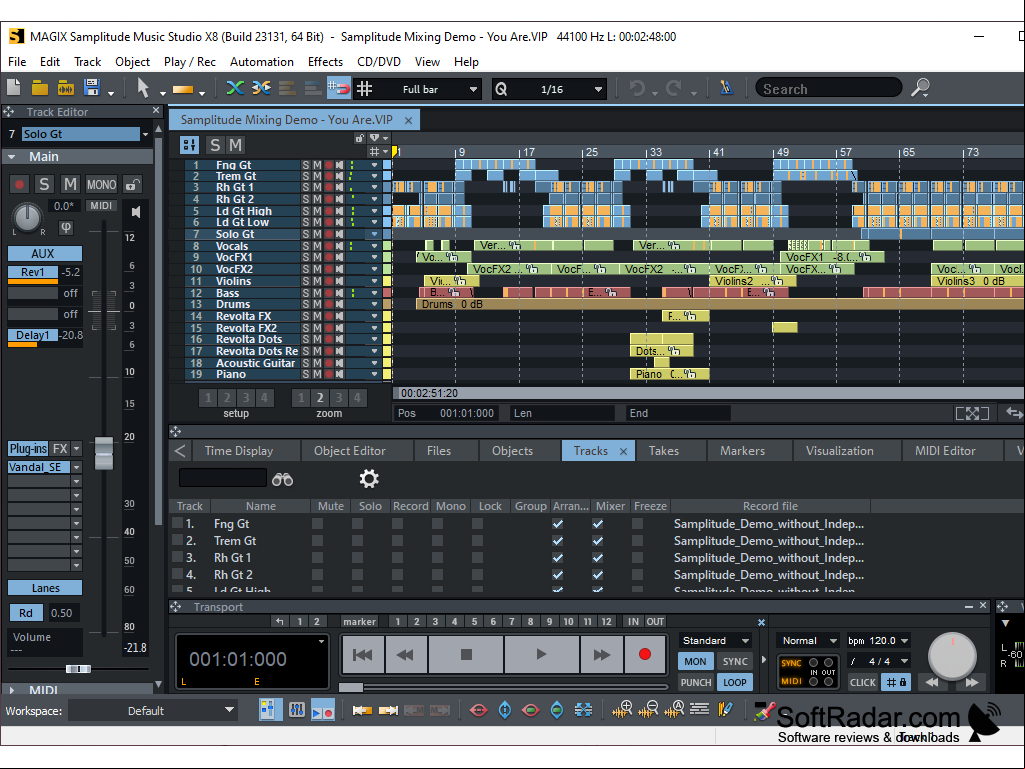The image size is (1025, 769).
Task: Click global Mute above the track list
Action: click(x=235, y=145)
